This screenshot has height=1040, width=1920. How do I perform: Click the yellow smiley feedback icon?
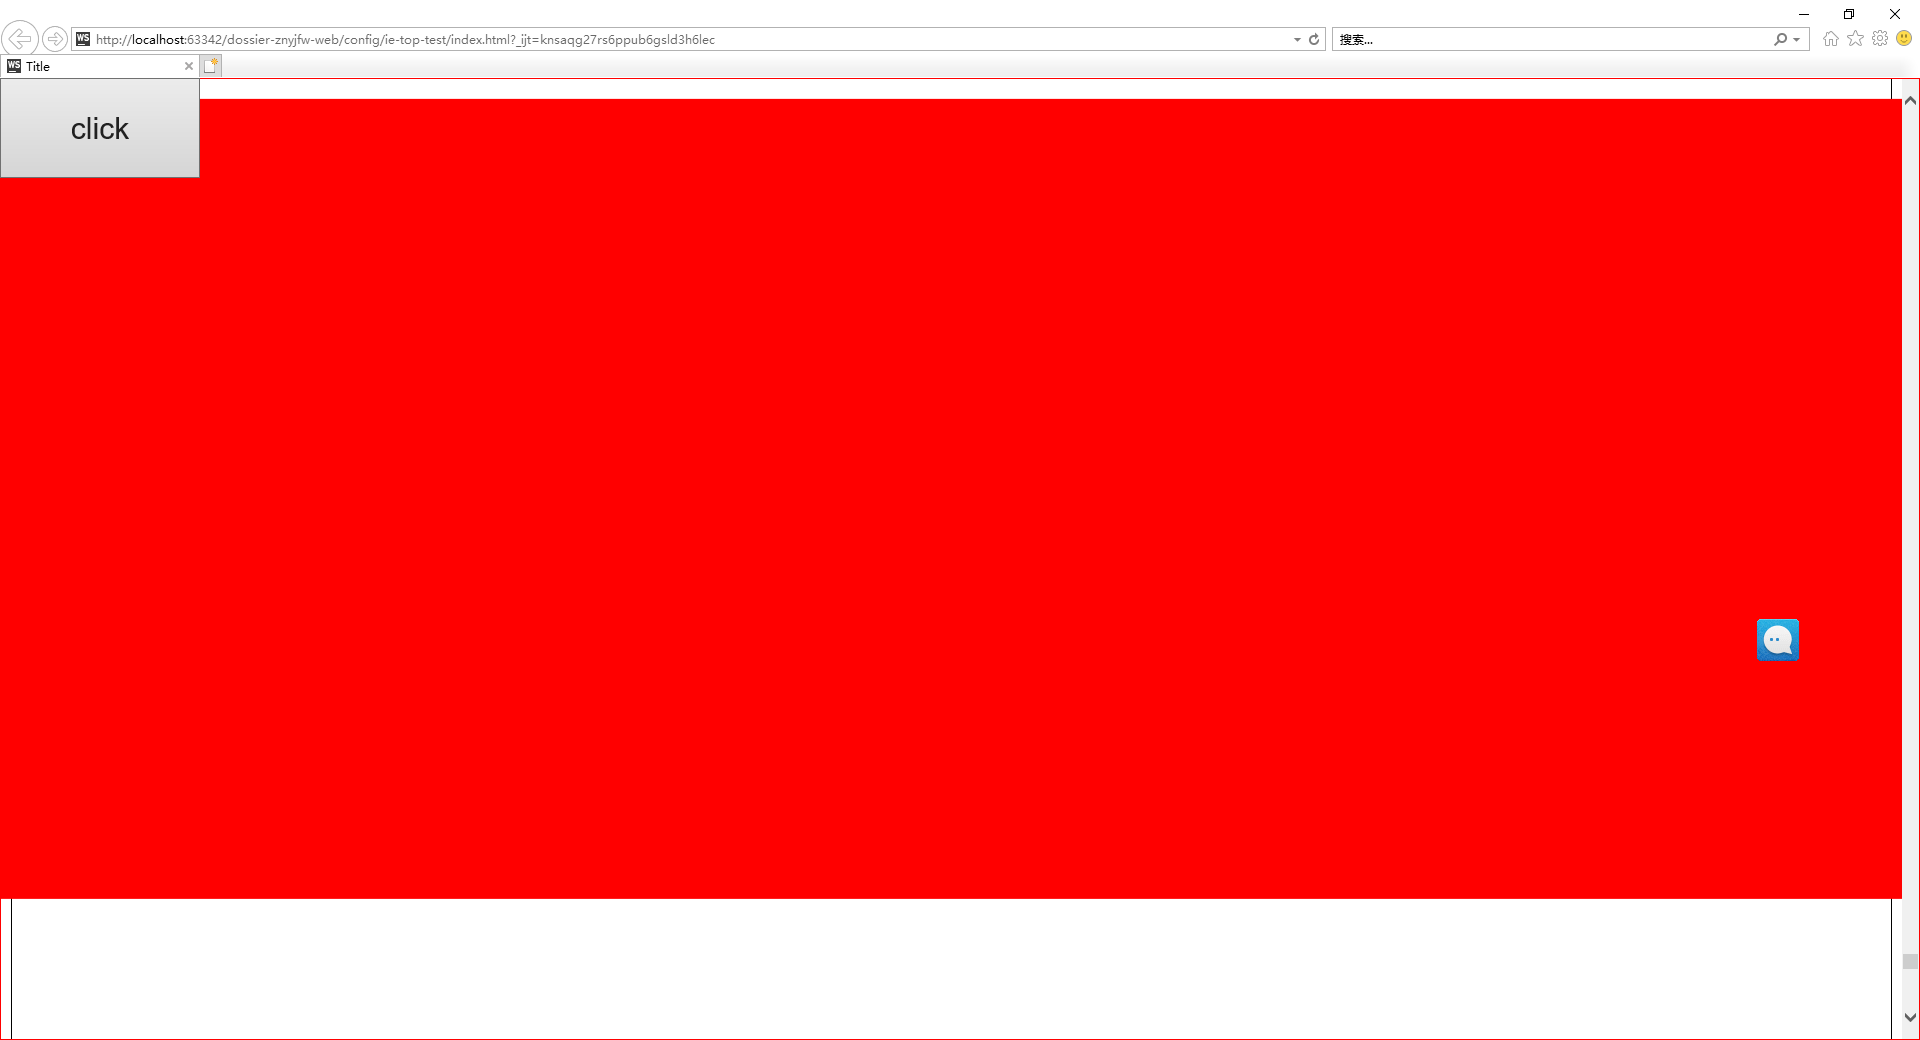click(1904, 39)
